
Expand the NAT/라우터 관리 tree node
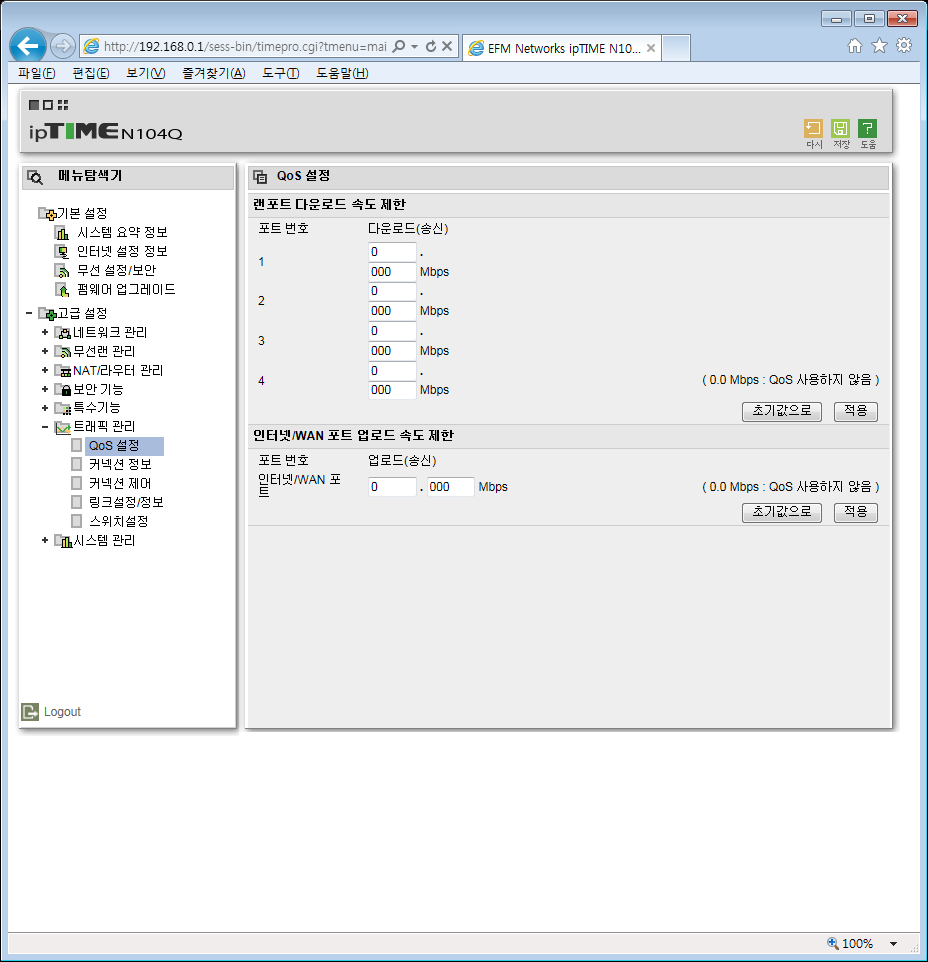coord(45,370)
